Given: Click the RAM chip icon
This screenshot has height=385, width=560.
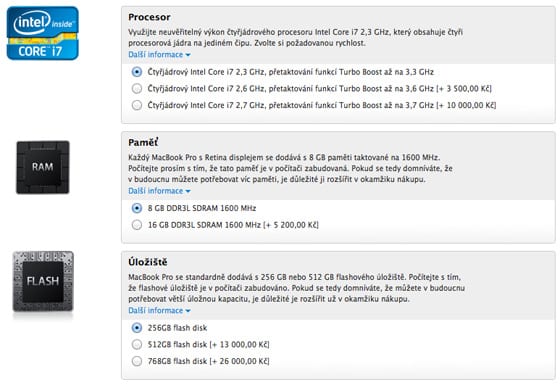Looking at the screenshot, I should [x=43, y=168].
